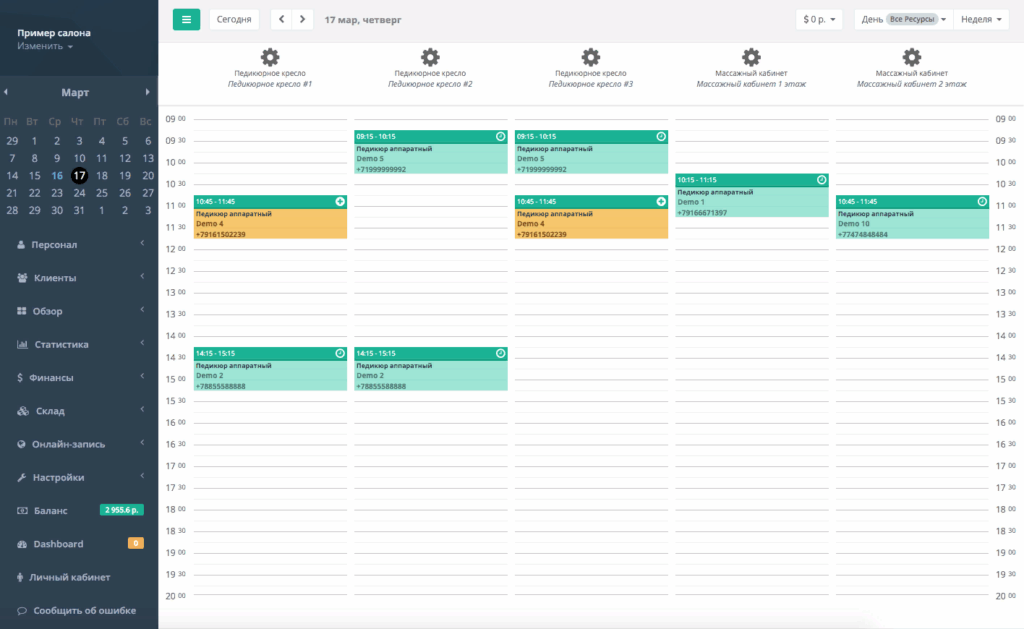Expand the Персонал menu chevron
This screenshot has width=1024, height=629.
coord(142,243)
